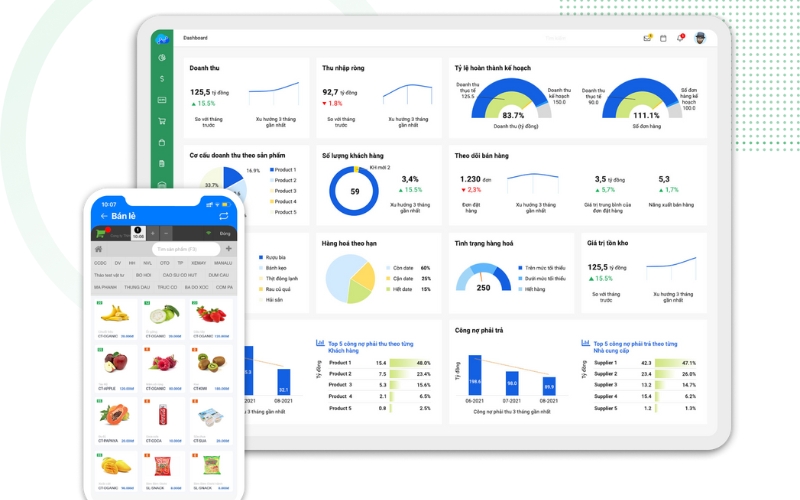Tap the red snack bag product card
The image size is (800, 500).
(163, 471)
